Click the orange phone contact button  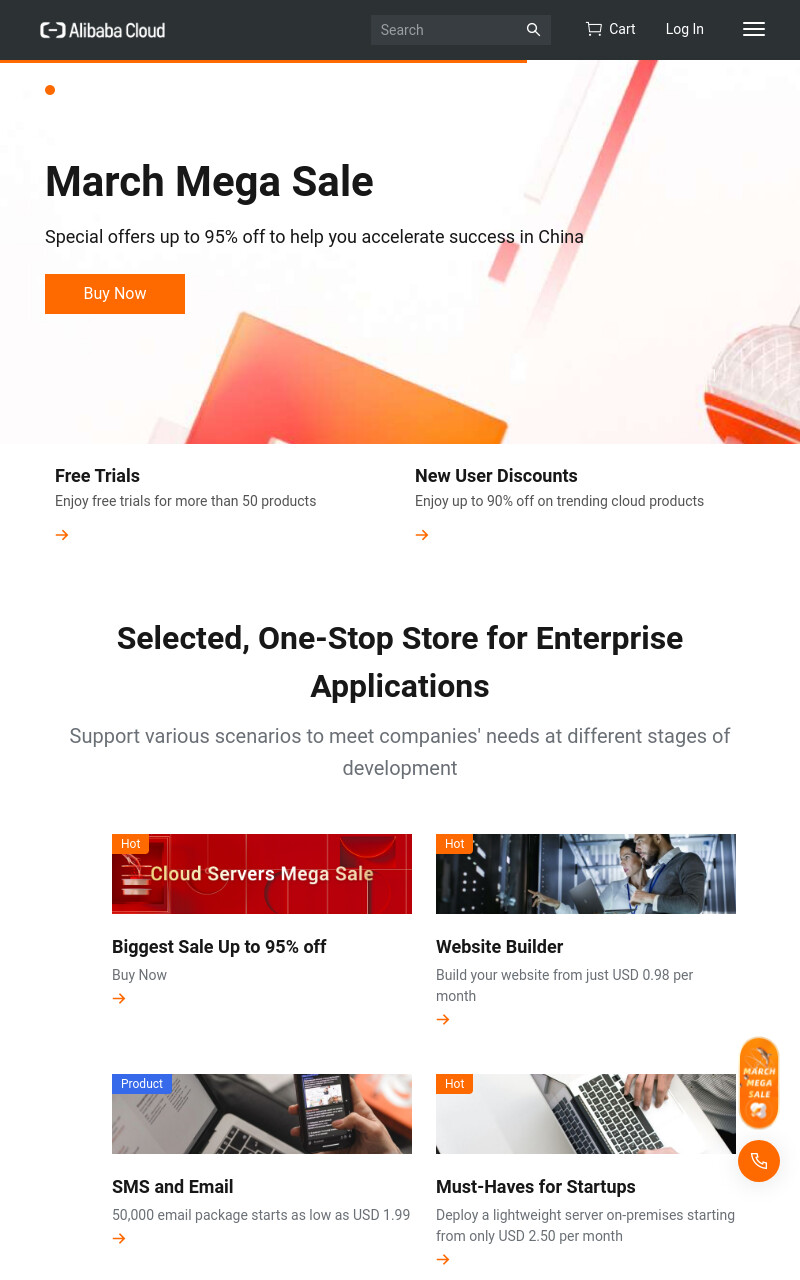(759, 1161)
